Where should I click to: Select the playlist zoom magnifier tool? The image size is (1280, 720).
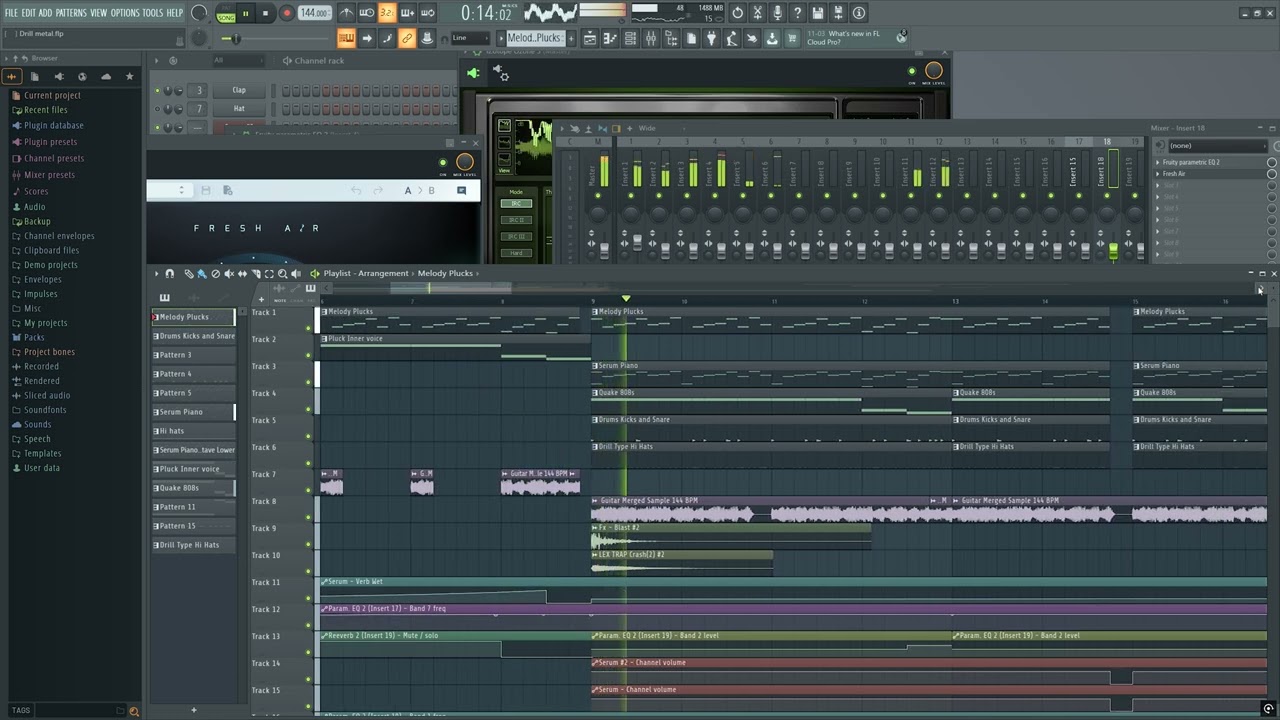pos(282,273)
